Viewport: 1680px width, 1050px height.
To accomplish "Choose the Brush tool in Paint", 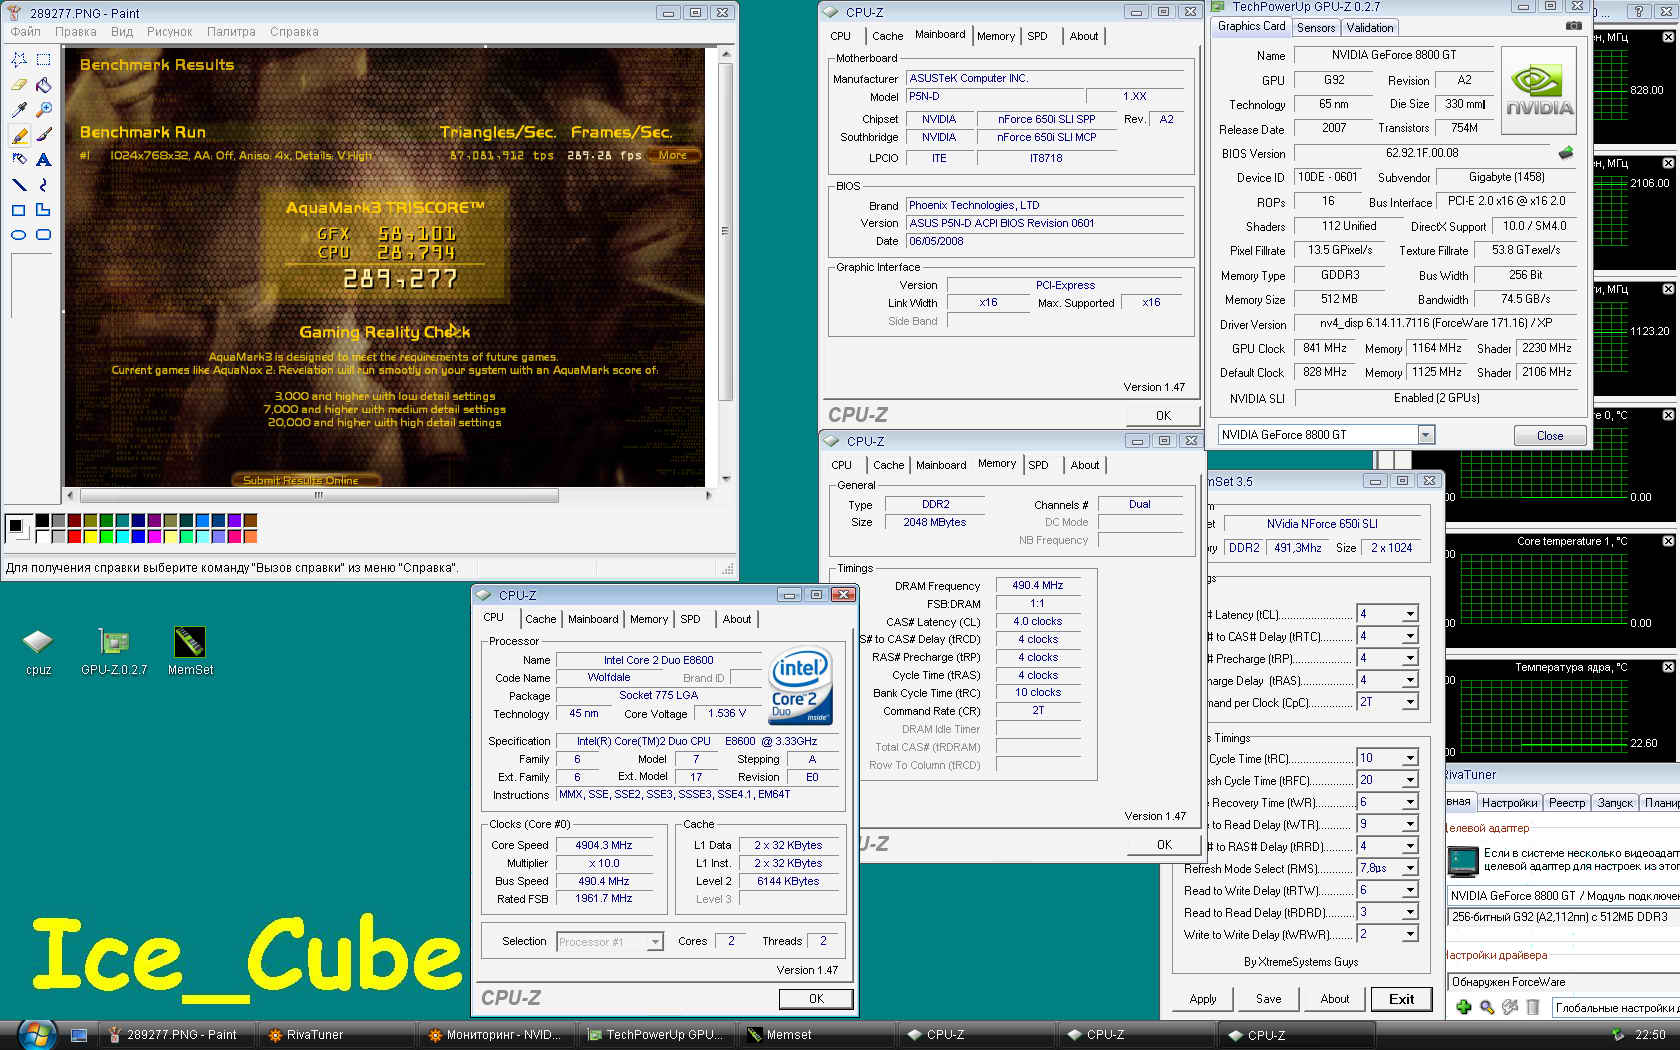I will point(44,134).
